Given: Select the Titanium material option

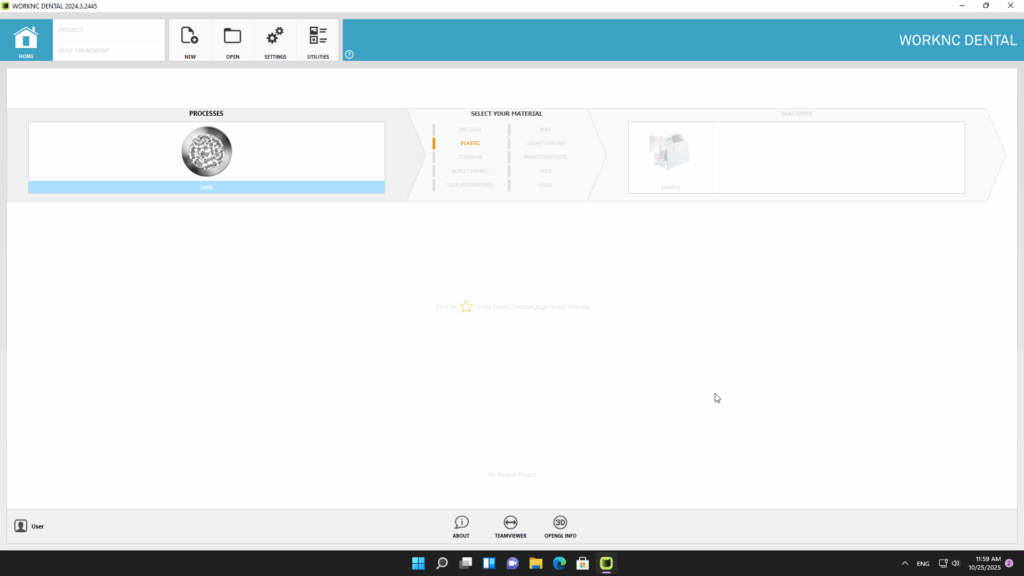Looking at the screenshot, I should tap(470, 157).
